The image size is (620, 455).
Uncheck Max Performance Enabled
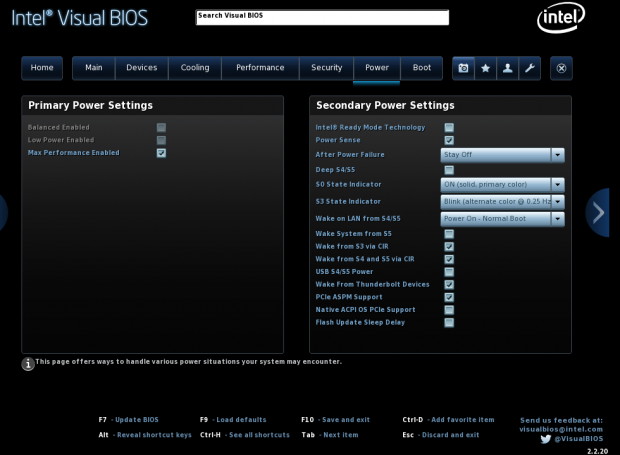161,153
